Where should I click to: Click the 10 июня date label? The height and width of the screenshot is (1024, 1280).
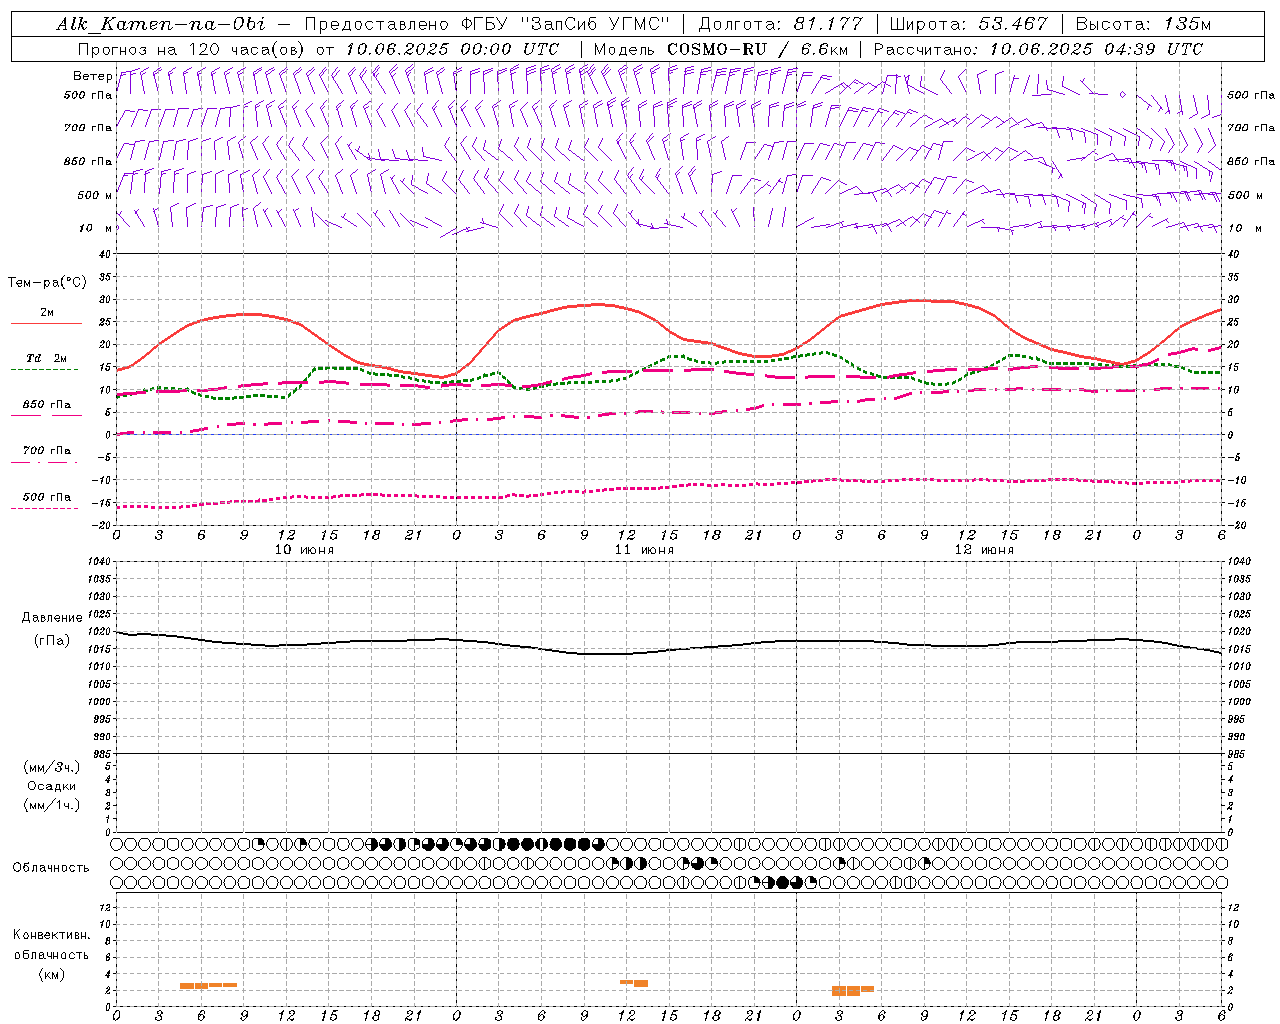pos(304,550)
